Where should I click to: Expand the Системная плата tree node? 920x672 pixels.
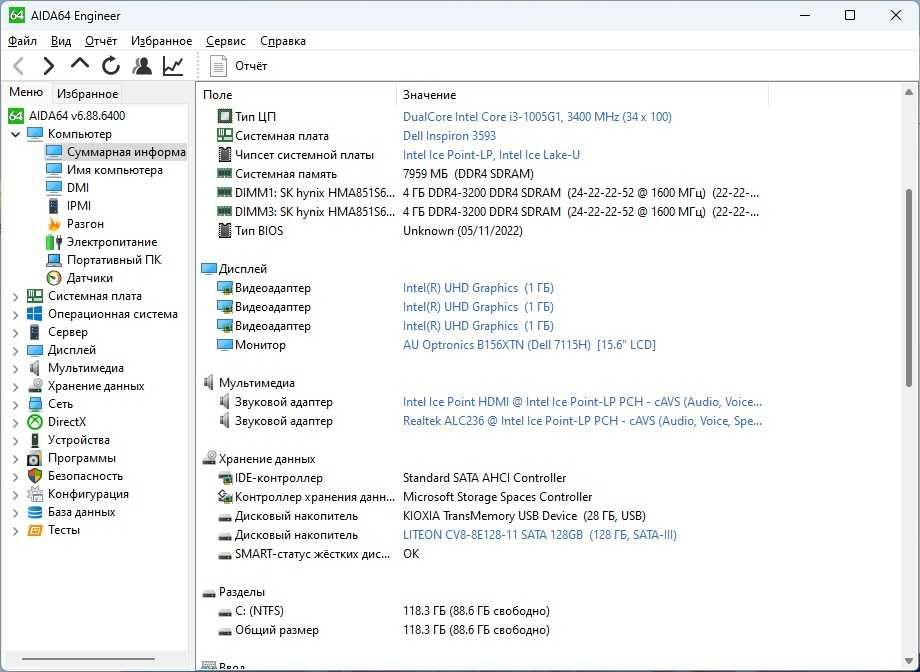(x=16, y=296)
